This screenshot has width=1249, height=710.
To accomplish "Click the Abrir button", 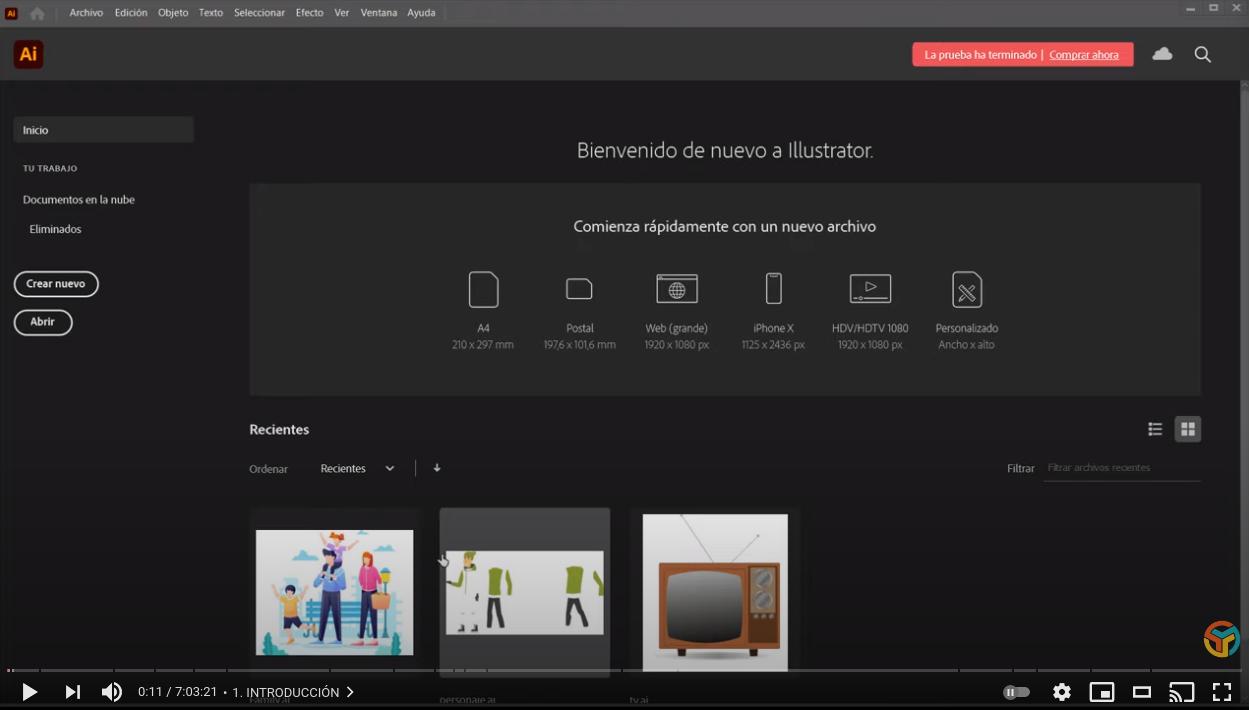I will 43,322.
